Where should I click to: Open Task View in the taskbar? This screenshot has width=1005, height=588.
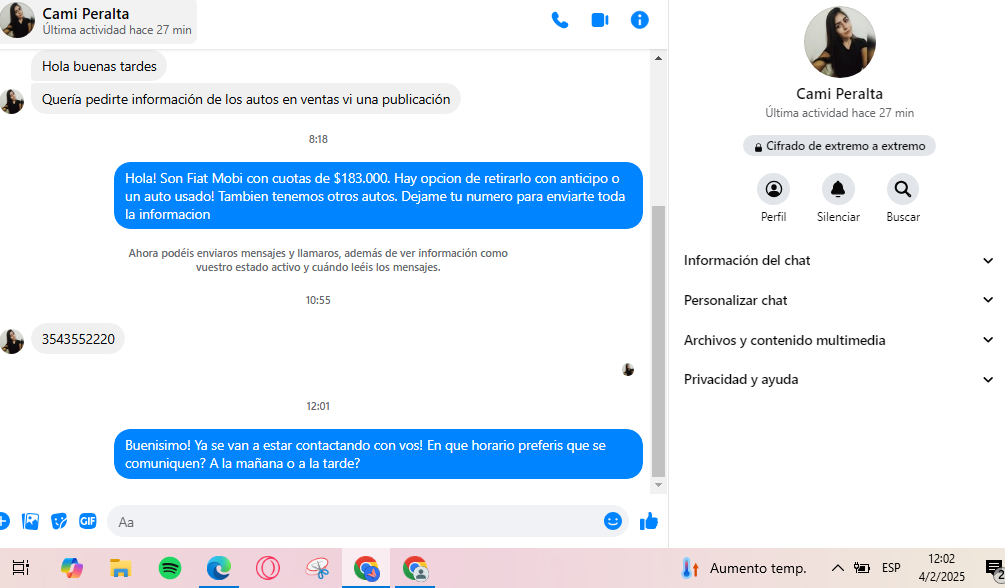(x=21, y=568)
